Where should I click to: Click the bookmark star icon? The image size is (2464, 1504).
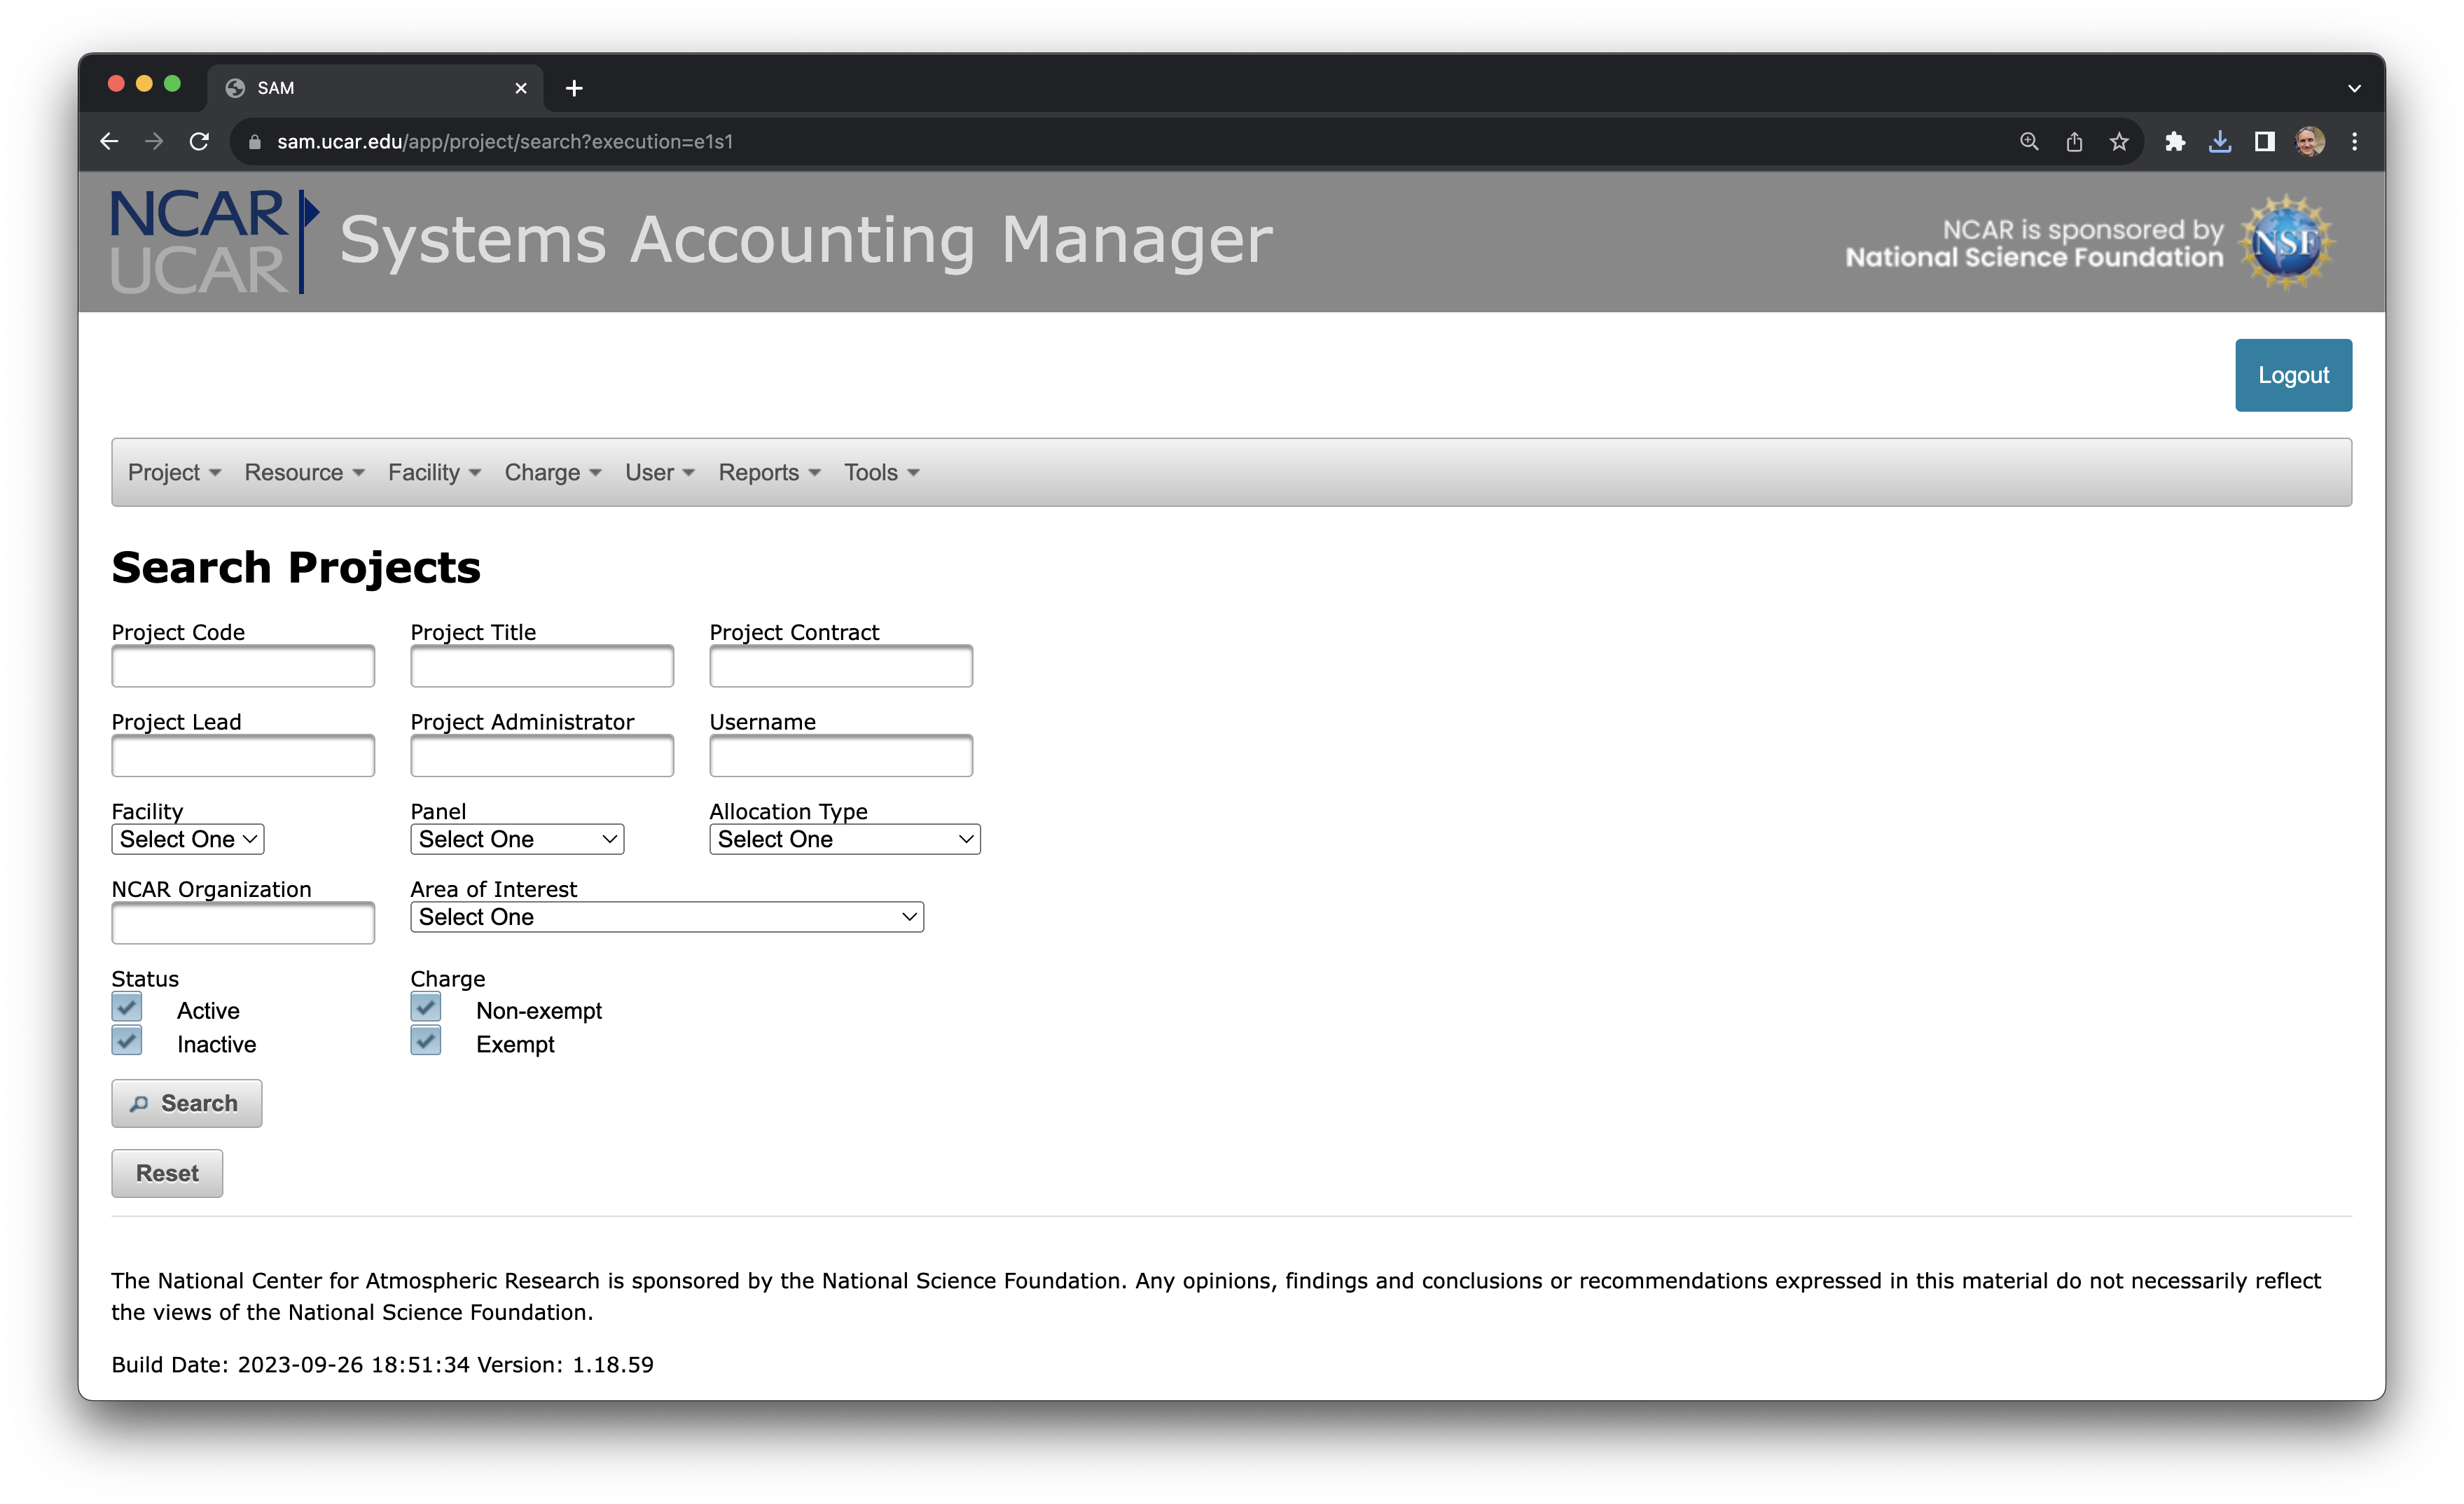click(x=2119, y=142)
